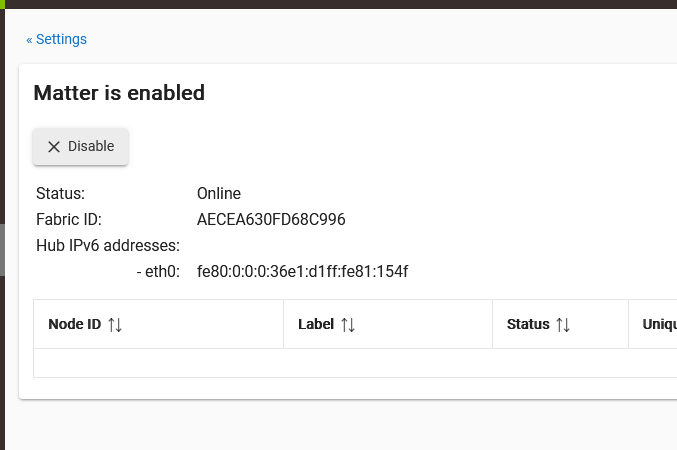Click the "Matter is enabled" heading
The image size is (677, 450).
(119, 93)
